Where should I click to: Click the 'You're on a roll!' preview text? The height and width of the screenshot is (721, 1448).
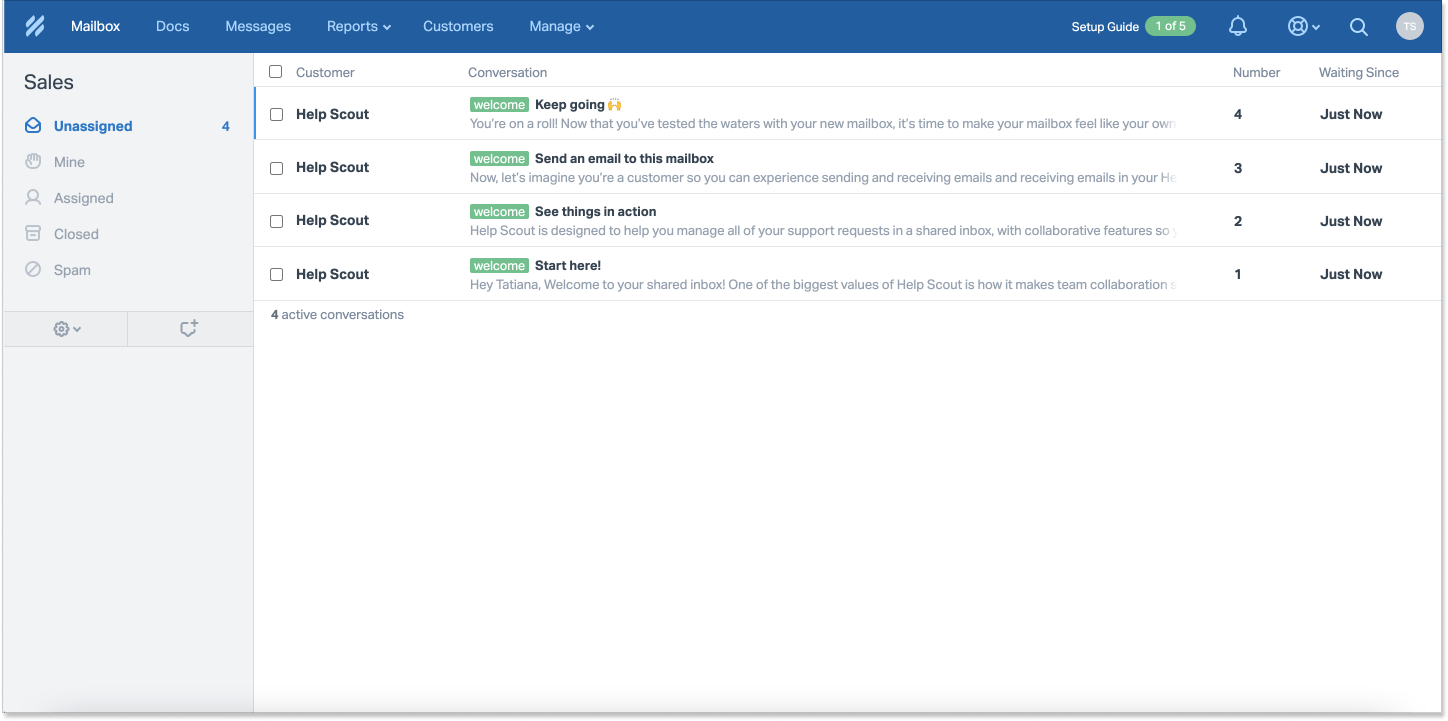[x=822, y=124]
